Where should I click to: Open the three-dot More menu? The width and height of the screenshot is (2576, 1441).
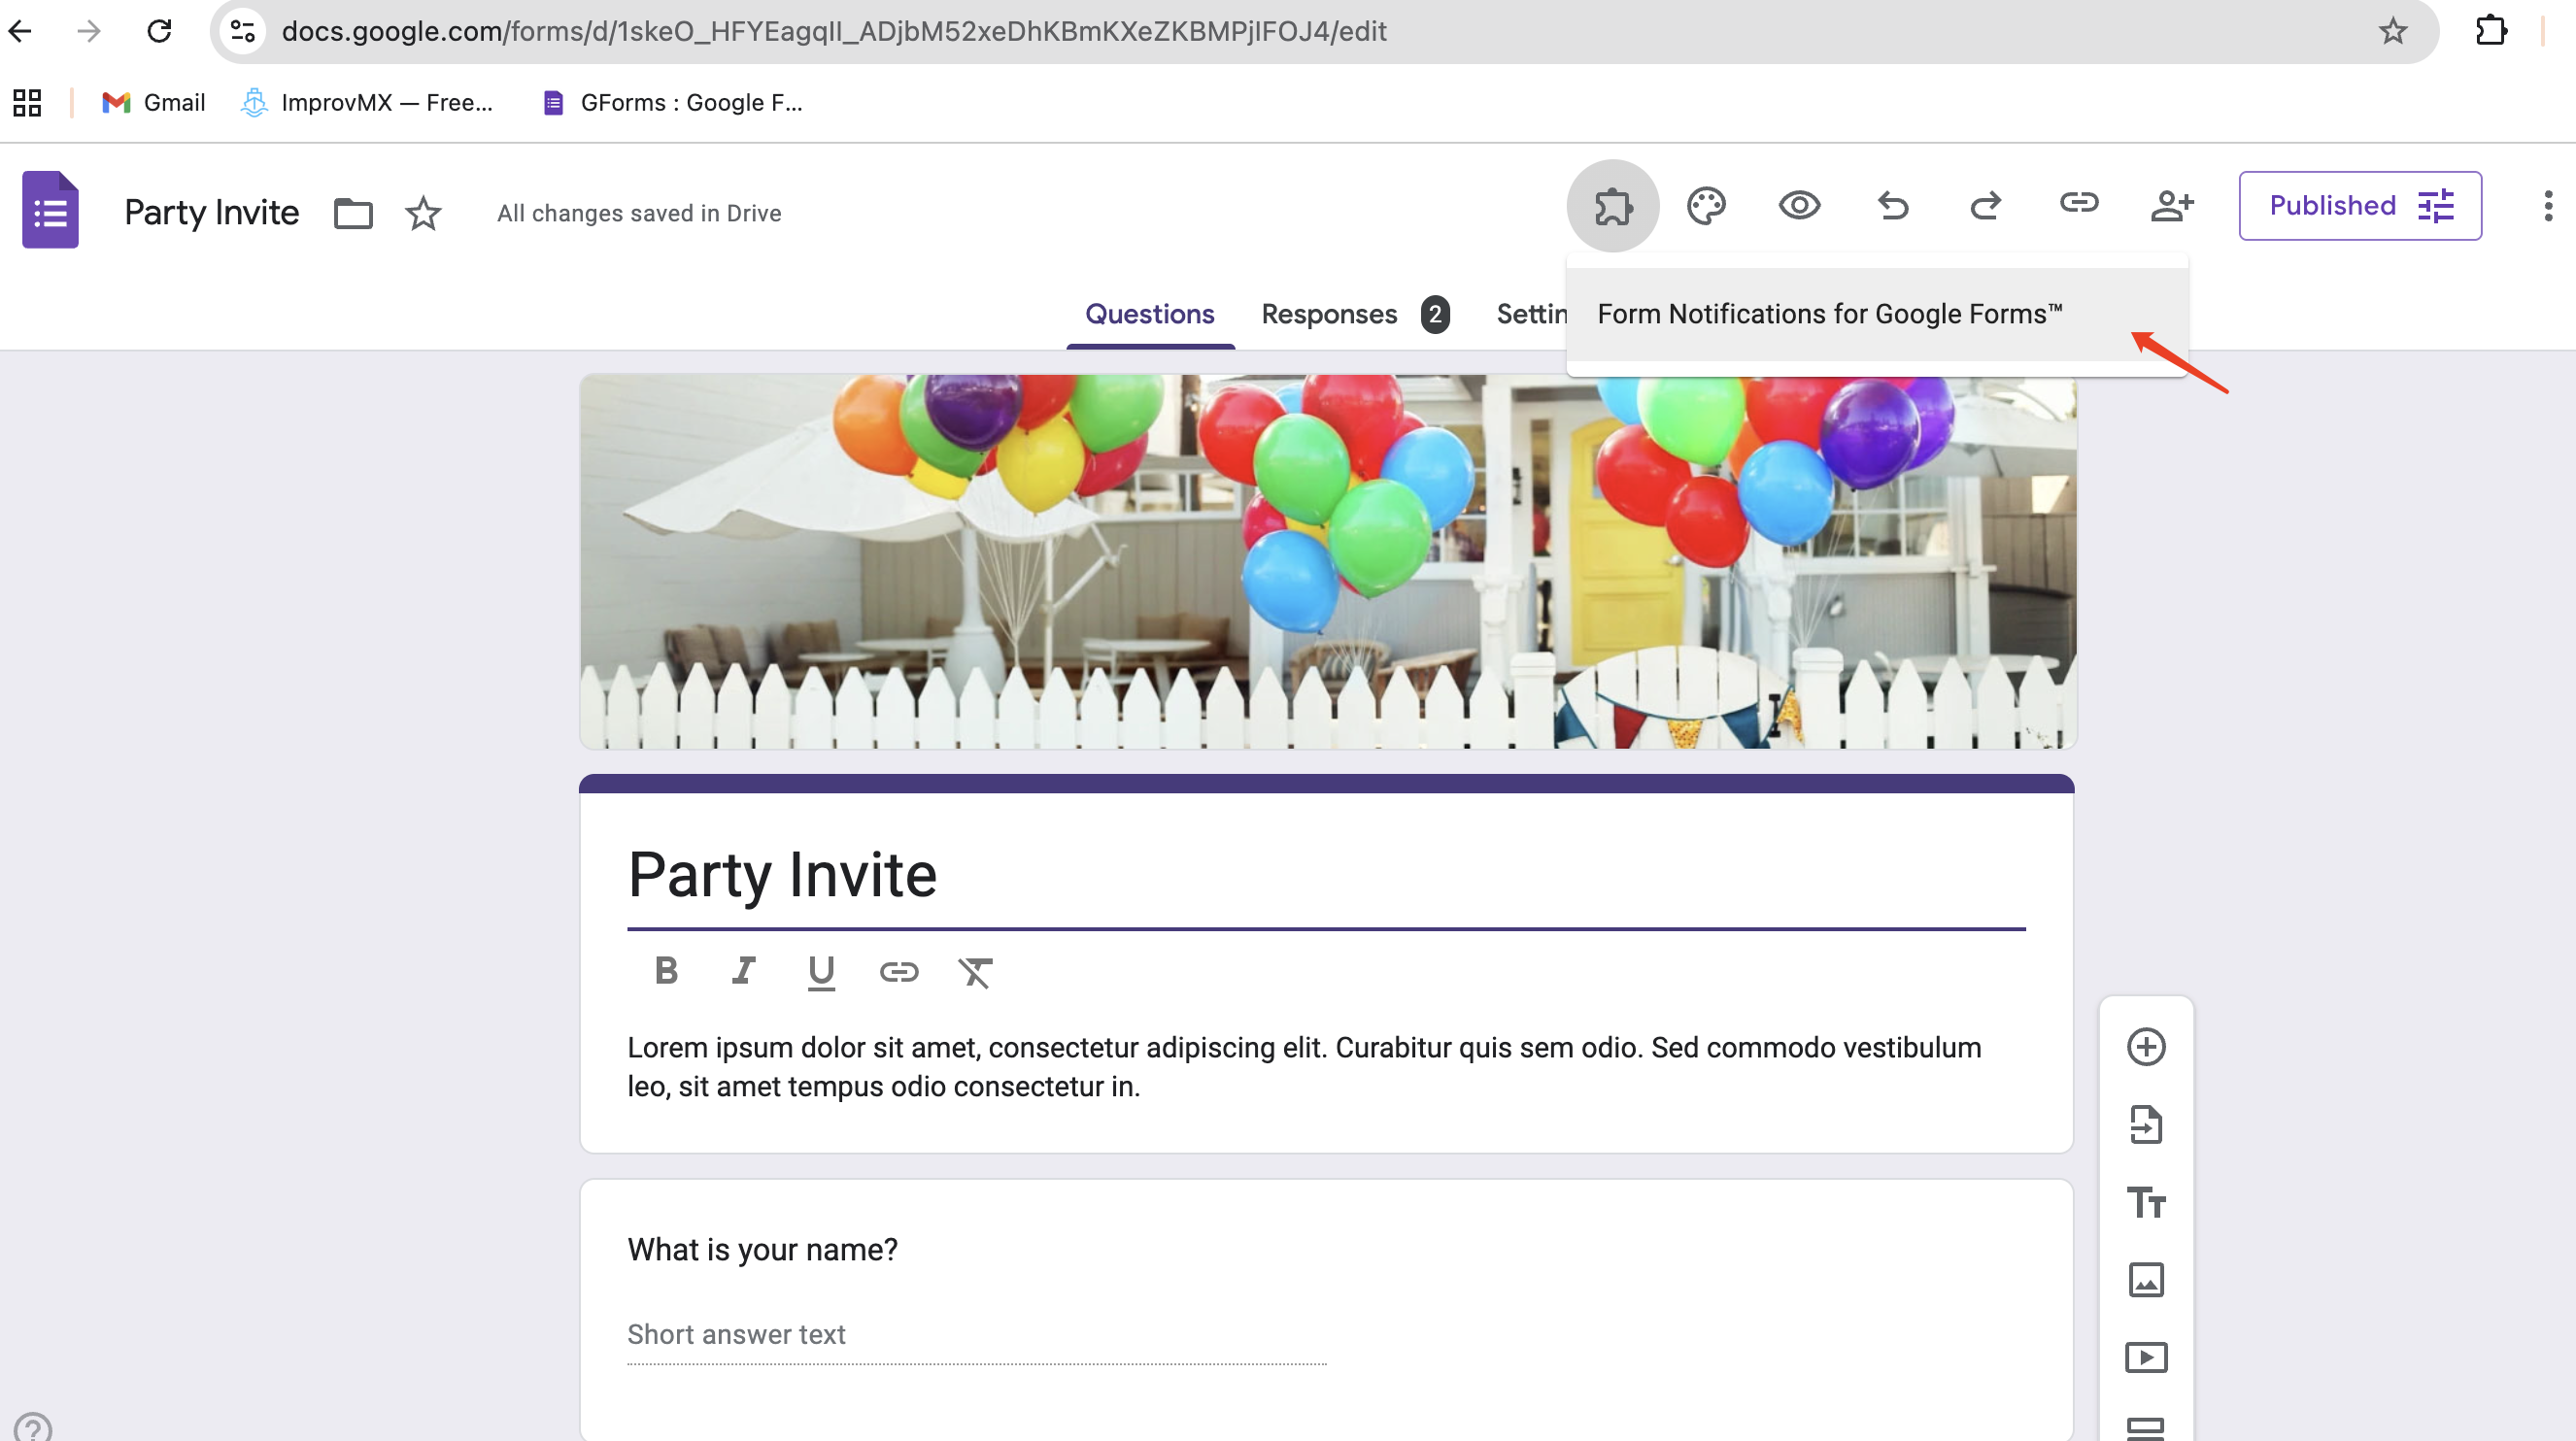(x=2547, y=206)
